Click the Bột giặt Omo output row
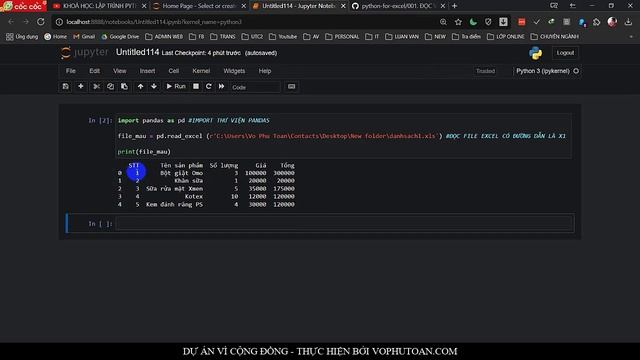This screenshot has width=640, height=360. (207, 173)
